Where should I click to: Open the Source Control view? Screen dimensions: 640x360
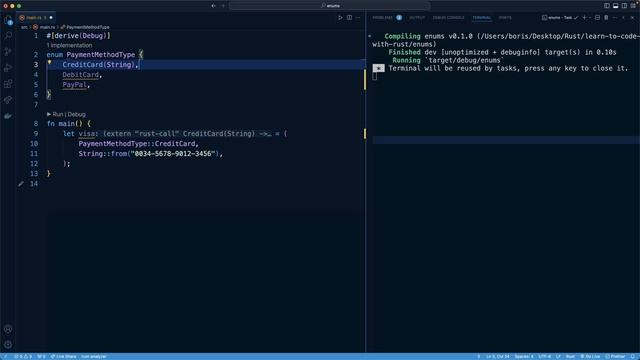pos(8,52)
